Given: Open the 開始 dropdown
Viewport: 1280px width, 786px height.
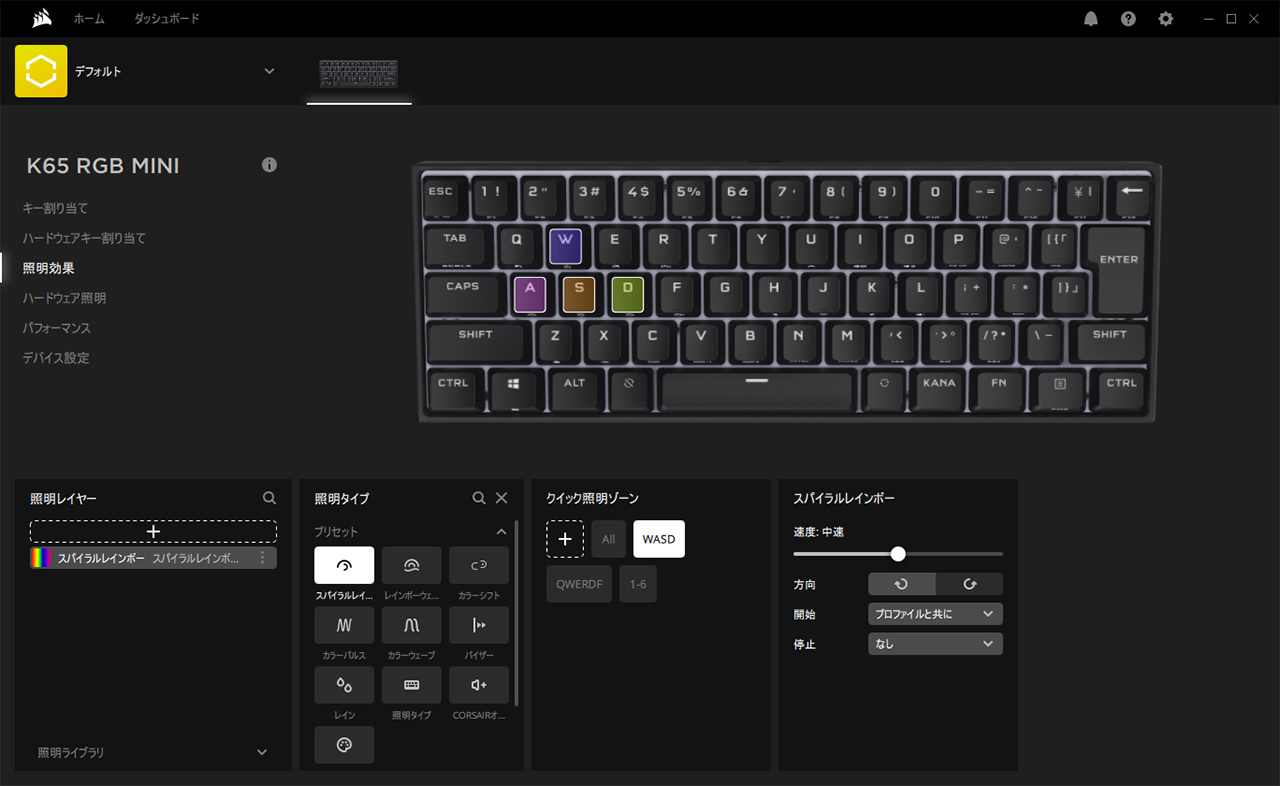Looking at the screenshot, I should point(935,614).
